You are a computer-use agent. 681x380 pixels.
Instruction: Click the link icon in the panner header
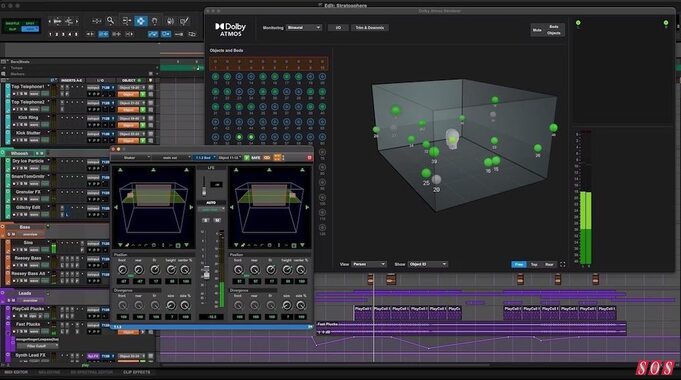tap(267, 158)
